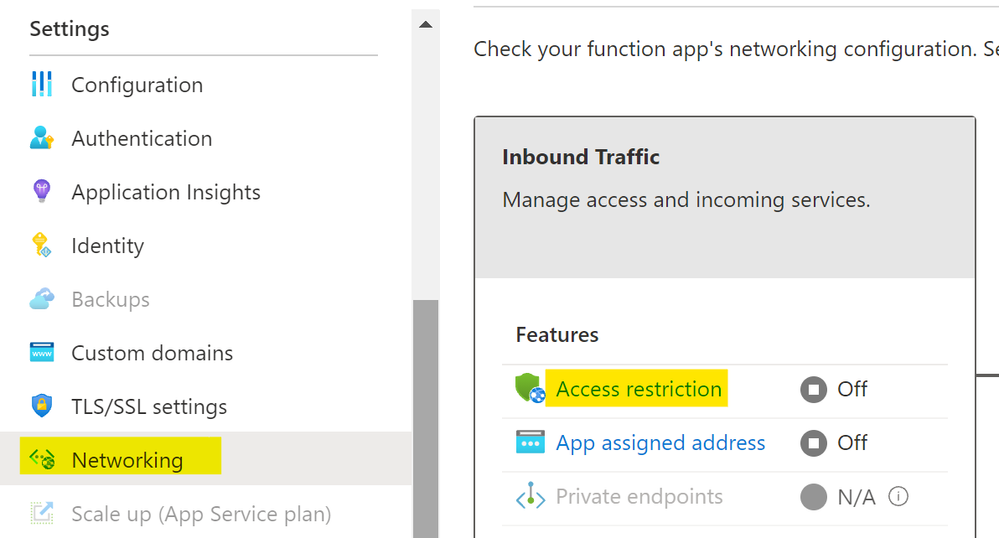Click the TLS/SSL settings shield icon
The width and height of the screenshot is (999, 538).
(x=41, y=405)
